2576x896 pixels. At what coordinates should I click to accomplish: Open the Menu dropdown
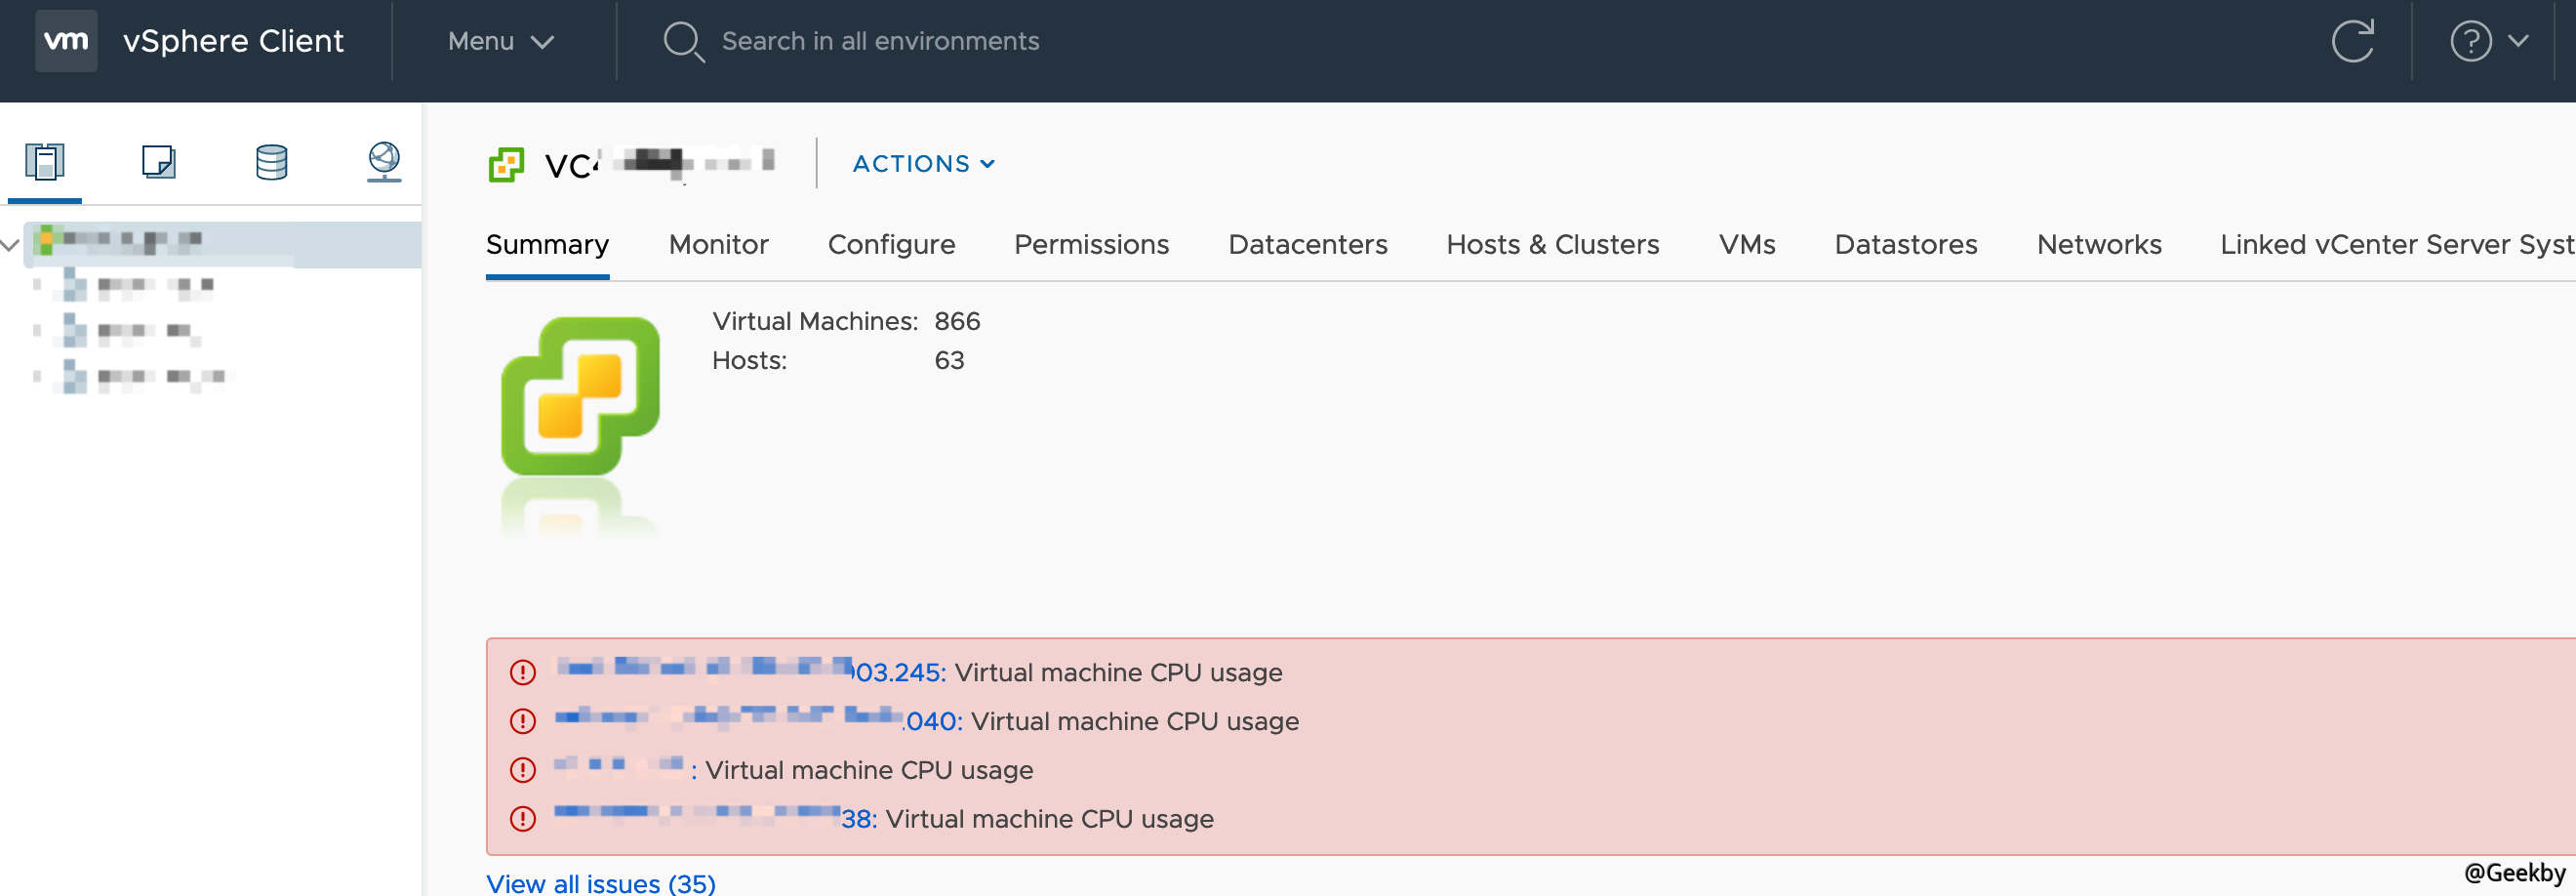(500, 41)
